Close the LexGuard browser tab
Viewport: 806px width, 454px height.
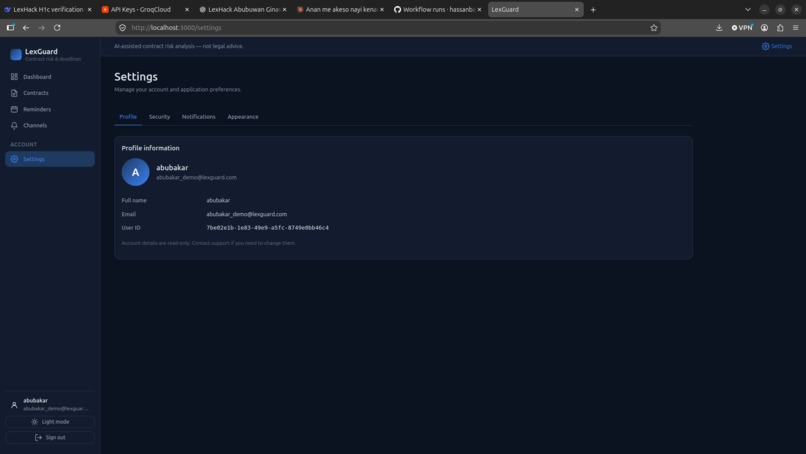576,9
